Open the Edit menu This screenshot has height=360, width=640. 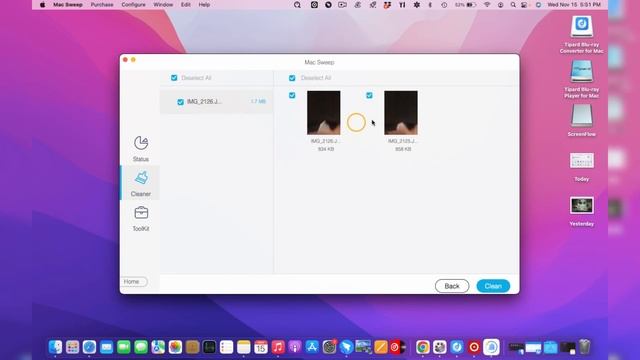tap(186, 5)
